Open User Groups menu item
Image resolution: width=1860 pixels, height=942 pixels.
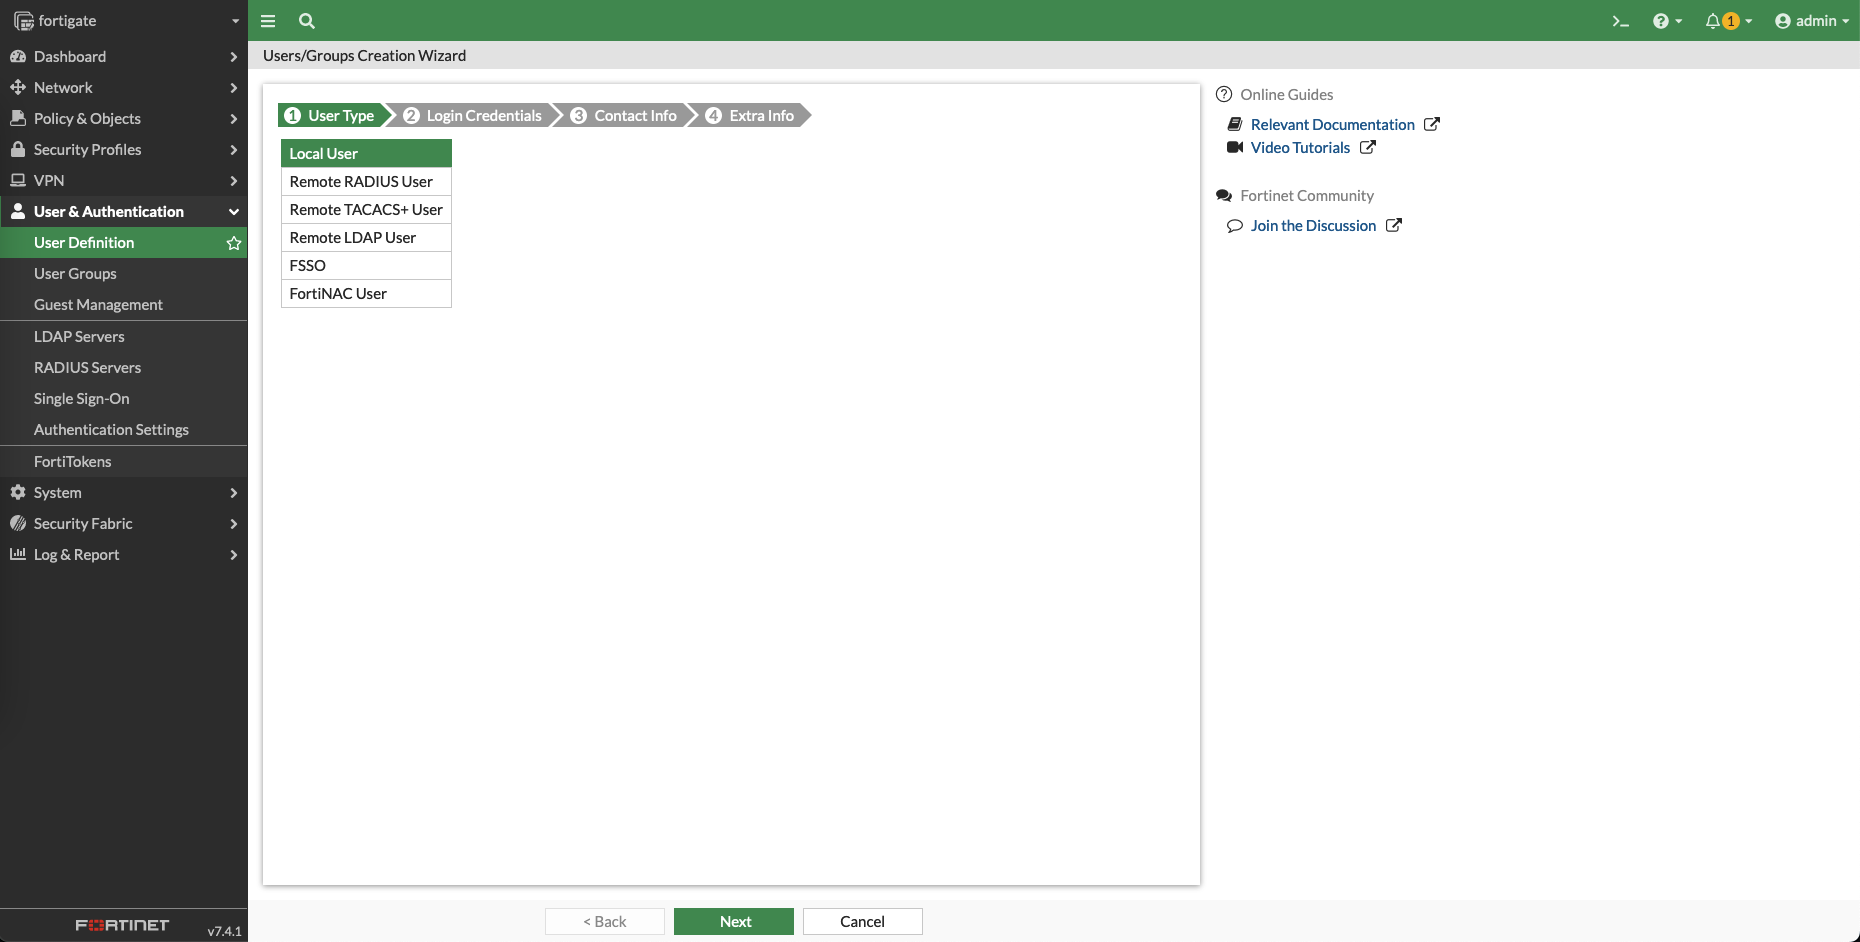(76, 274)
